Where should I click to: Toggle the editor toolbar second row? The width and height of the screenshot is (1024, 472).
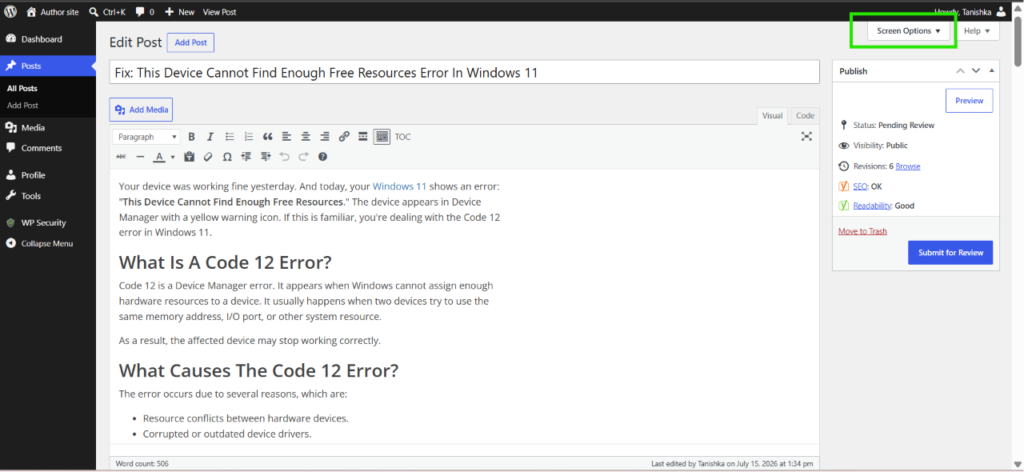pyautogui.click(x=382, y=136)
